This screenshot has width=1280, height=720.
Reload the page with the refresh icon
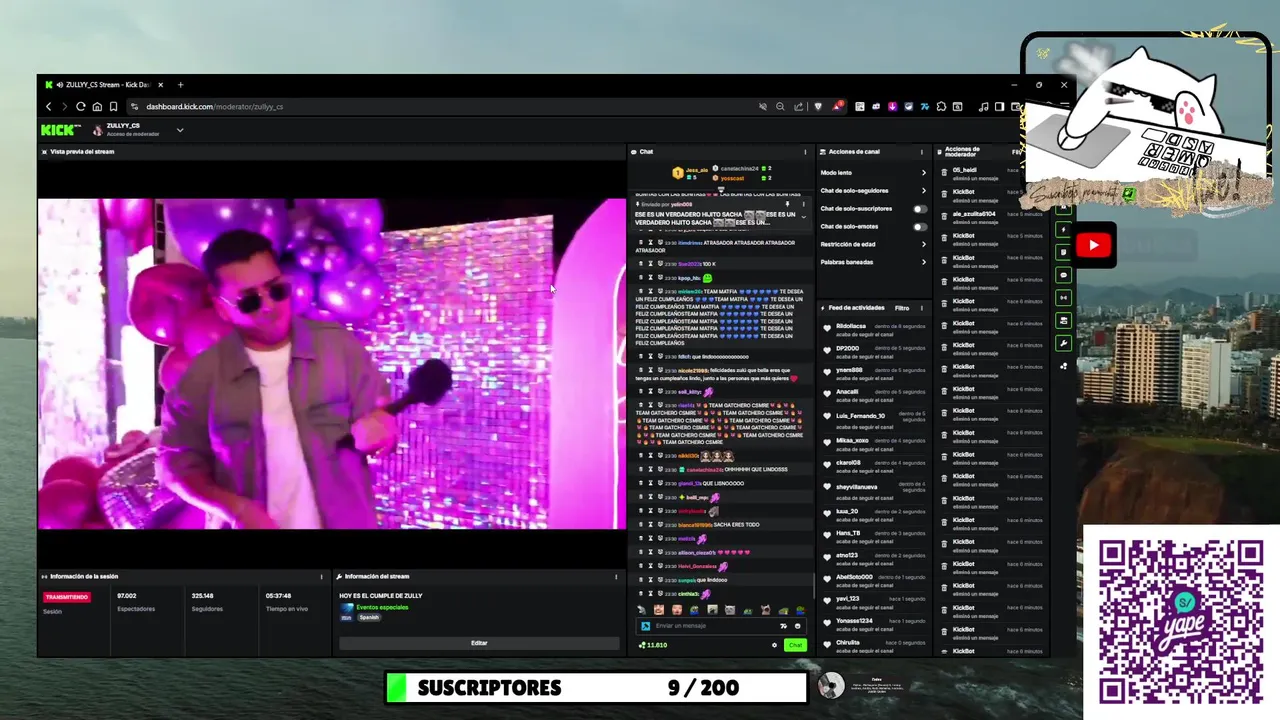81,107
